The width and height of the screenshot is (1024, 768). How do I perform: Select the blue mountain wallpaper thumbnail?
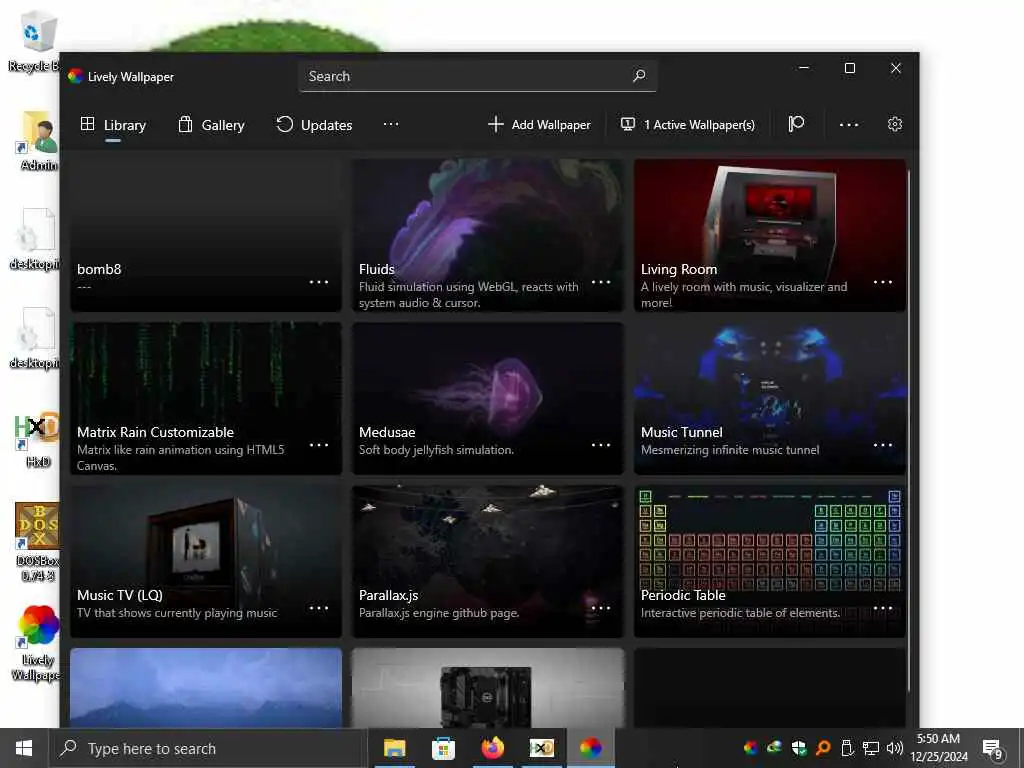206,688
